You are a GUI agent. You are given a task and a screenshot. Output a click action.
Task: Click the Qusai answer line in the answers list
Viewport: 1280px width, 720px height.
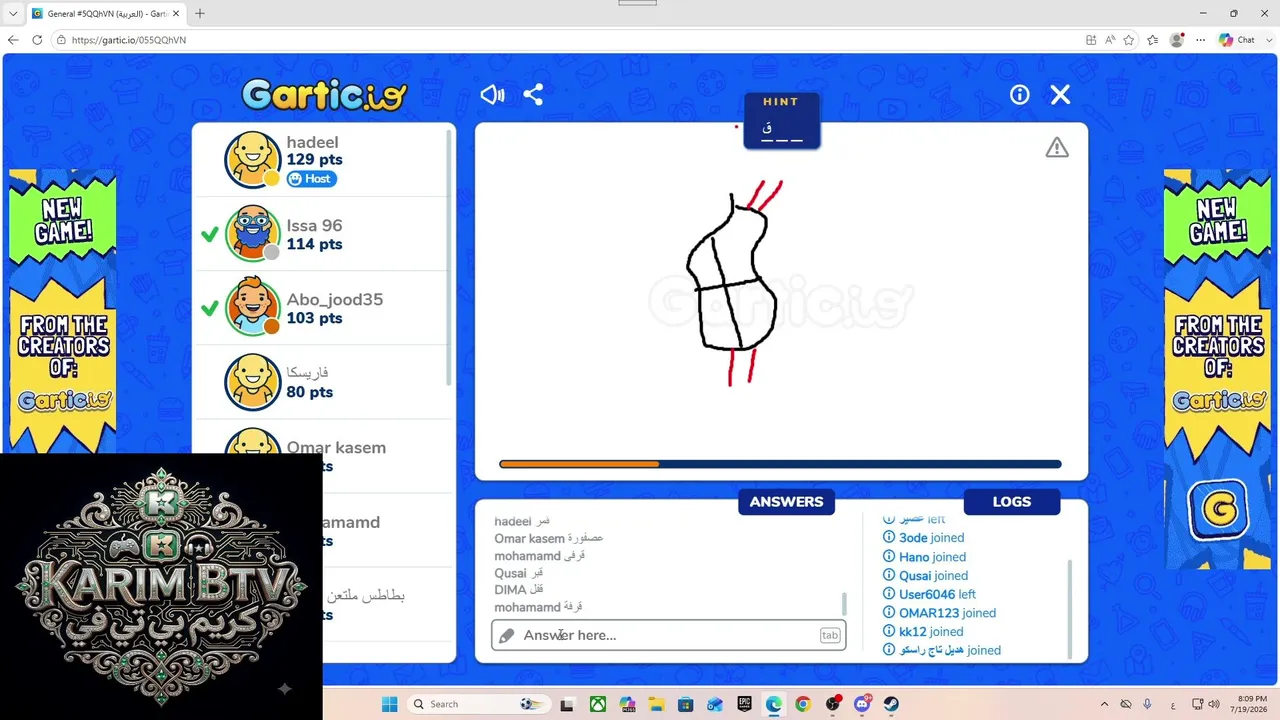pos(519,573)
